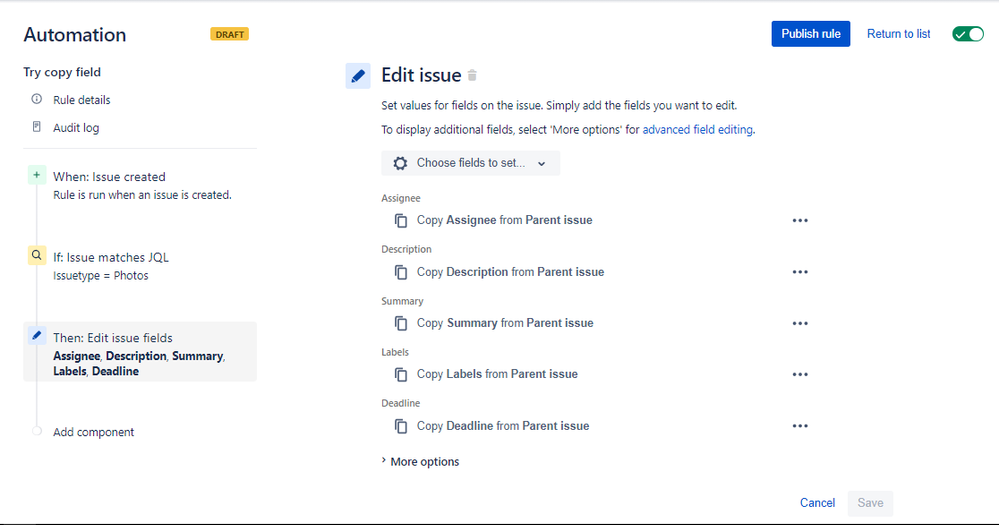Toggle the rule enabled switch off
The width and height of the screenshot is (999, 525).
pos(968,34)
